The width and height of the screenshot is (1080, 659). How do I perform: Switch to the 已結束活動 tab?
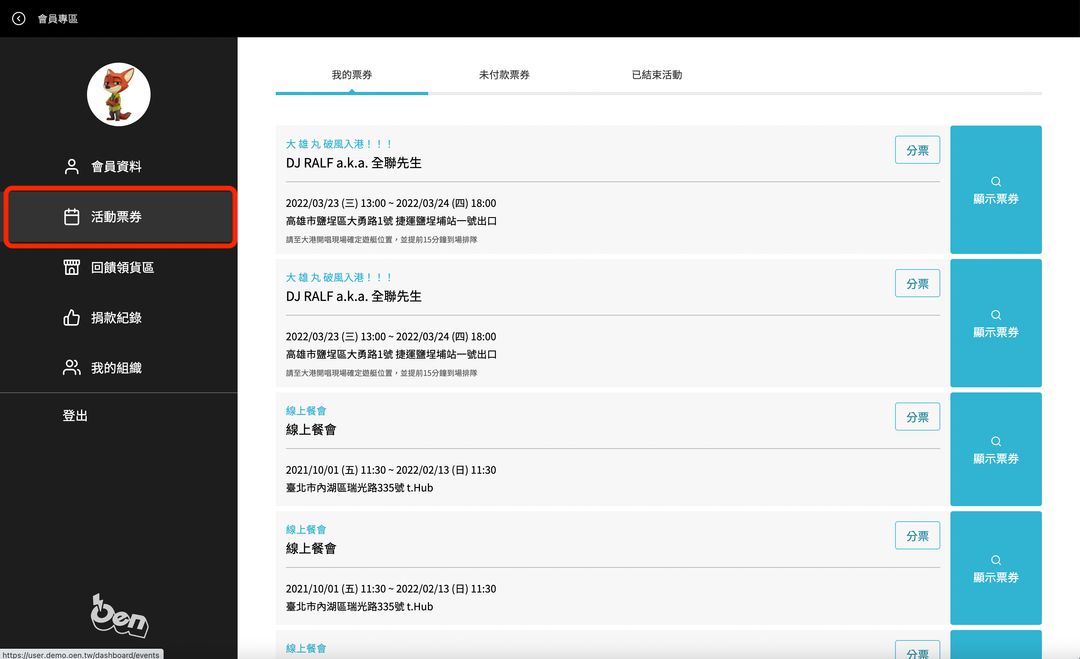tap(657, 75)
